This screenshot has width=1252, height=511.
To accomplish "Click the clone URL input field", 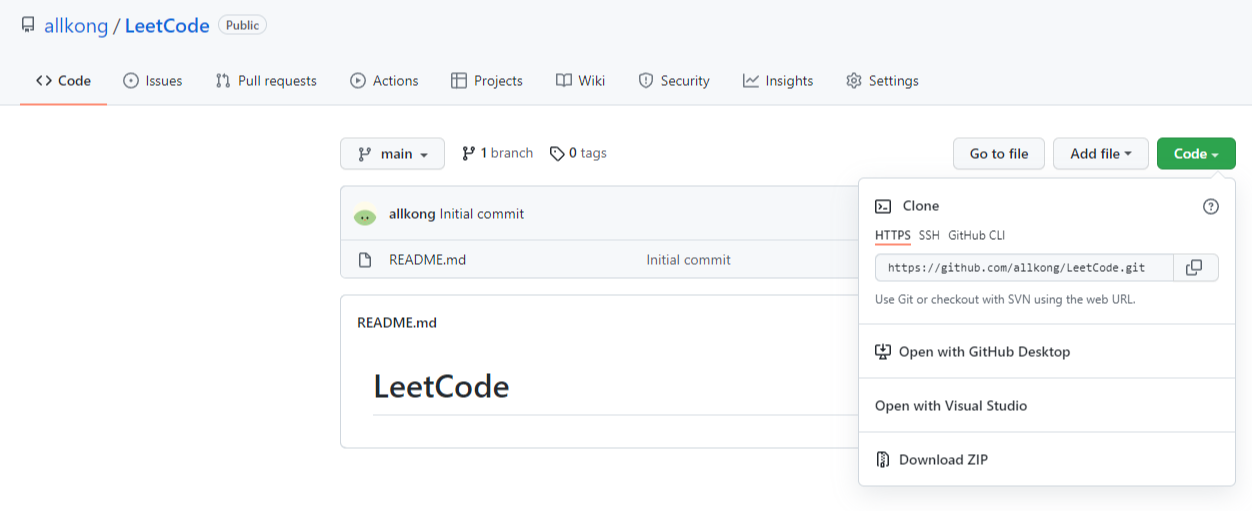I will [1024, 268].
